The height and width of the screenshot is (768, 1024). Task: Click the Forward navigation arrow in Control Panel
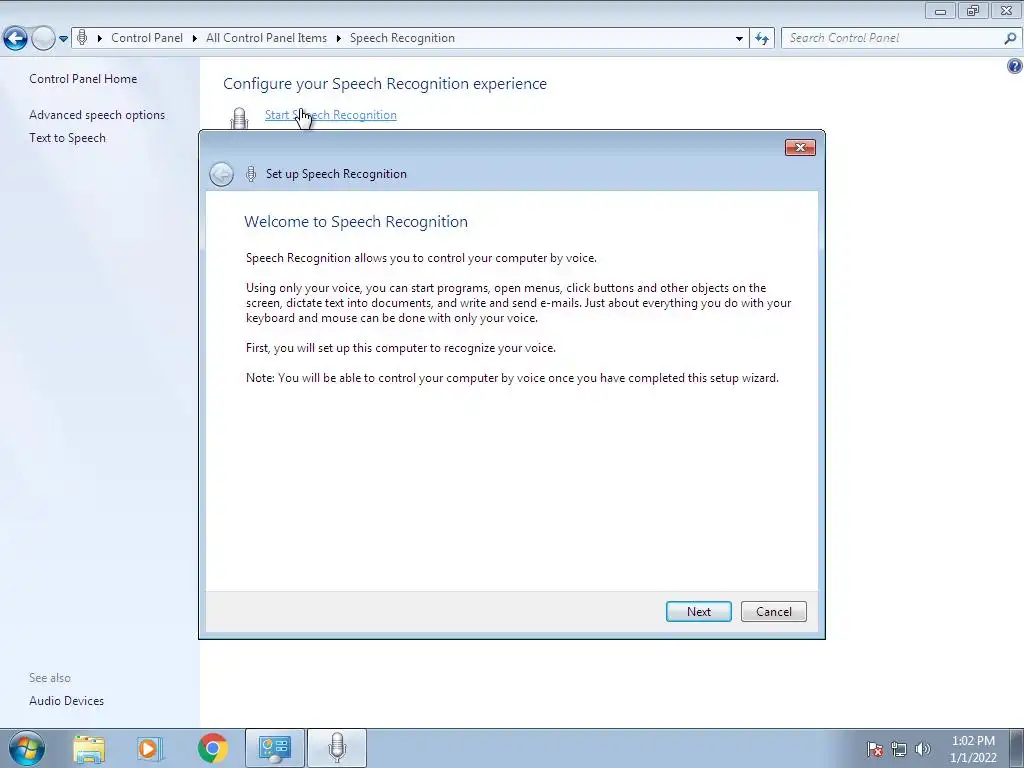[43, 39]
